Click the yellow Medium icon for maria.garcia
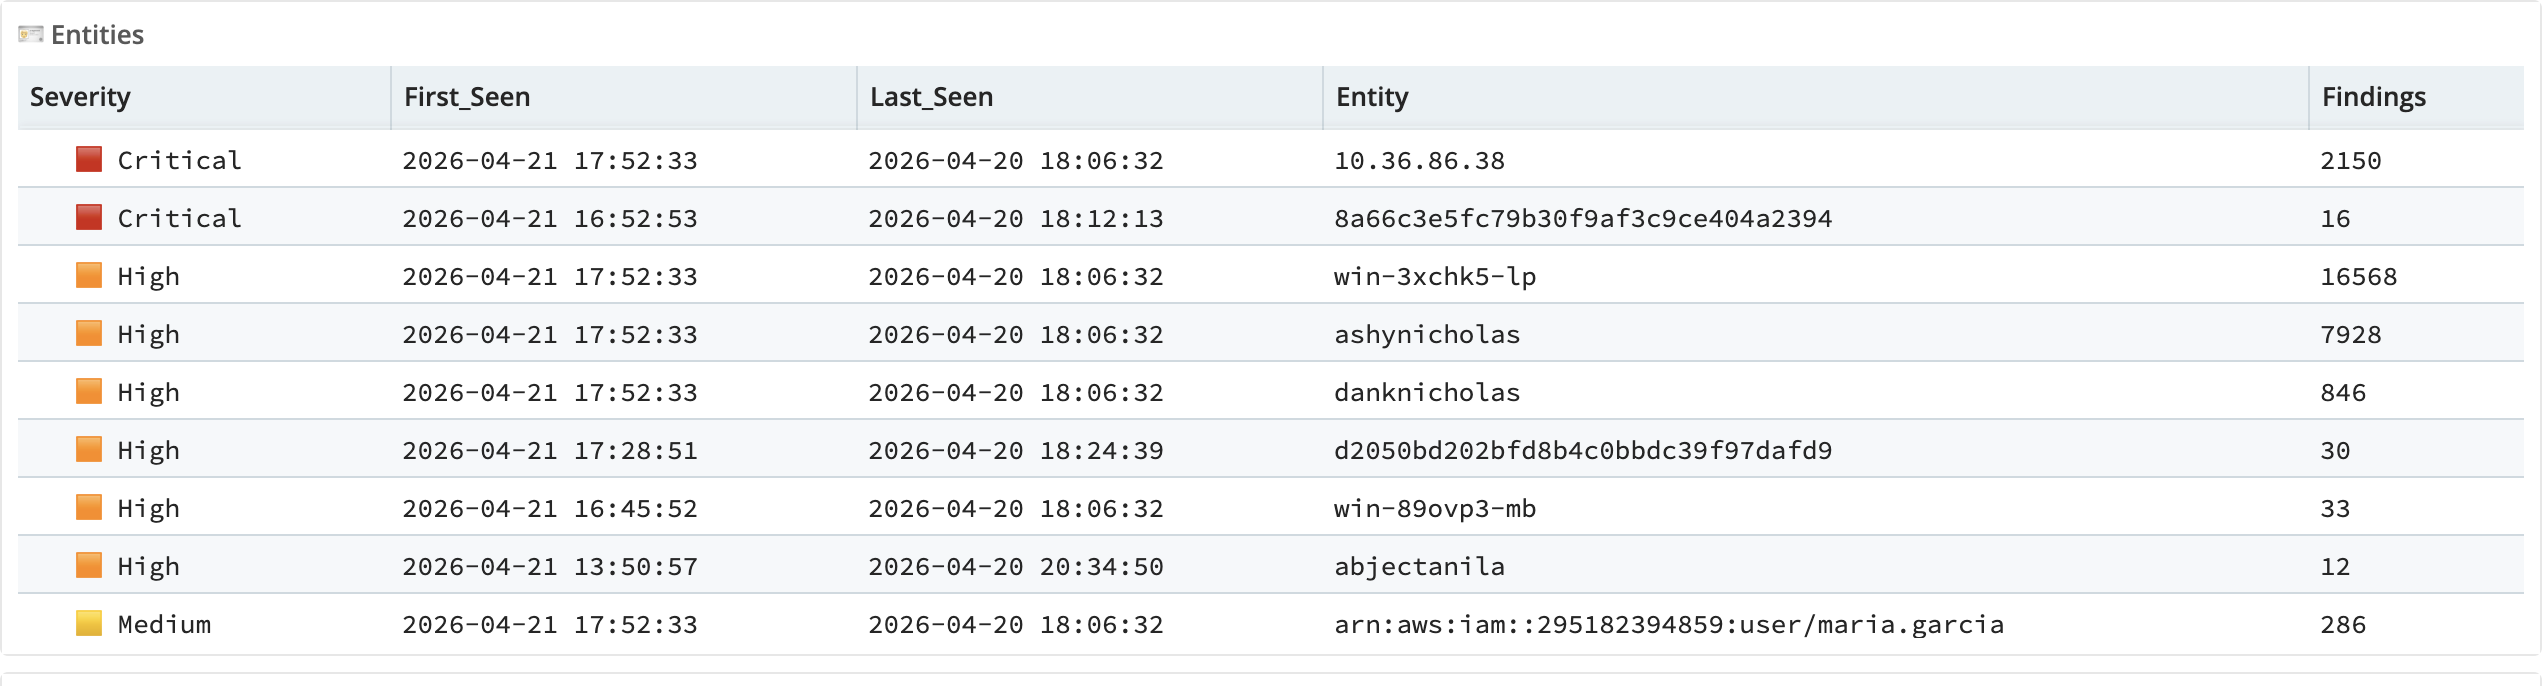 point(89,623)
